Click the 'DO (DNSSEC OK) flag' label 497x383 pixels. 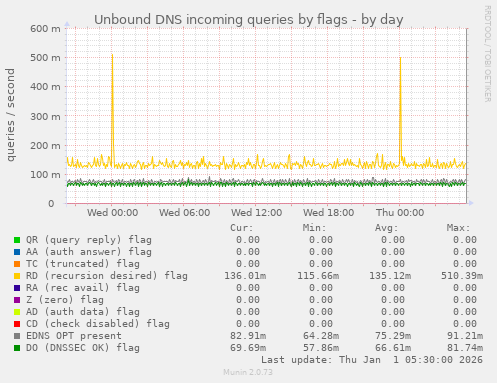click(83, 348)
